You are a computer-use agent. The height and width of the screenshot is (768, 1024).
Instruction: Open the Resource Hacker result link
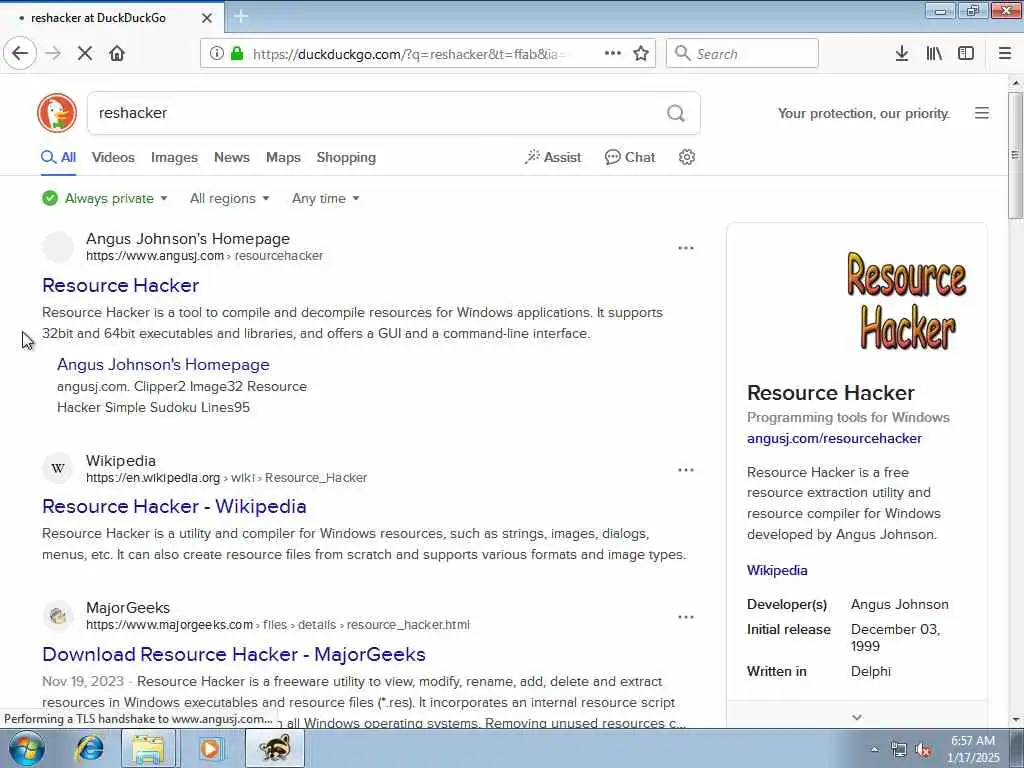point(121,285)
